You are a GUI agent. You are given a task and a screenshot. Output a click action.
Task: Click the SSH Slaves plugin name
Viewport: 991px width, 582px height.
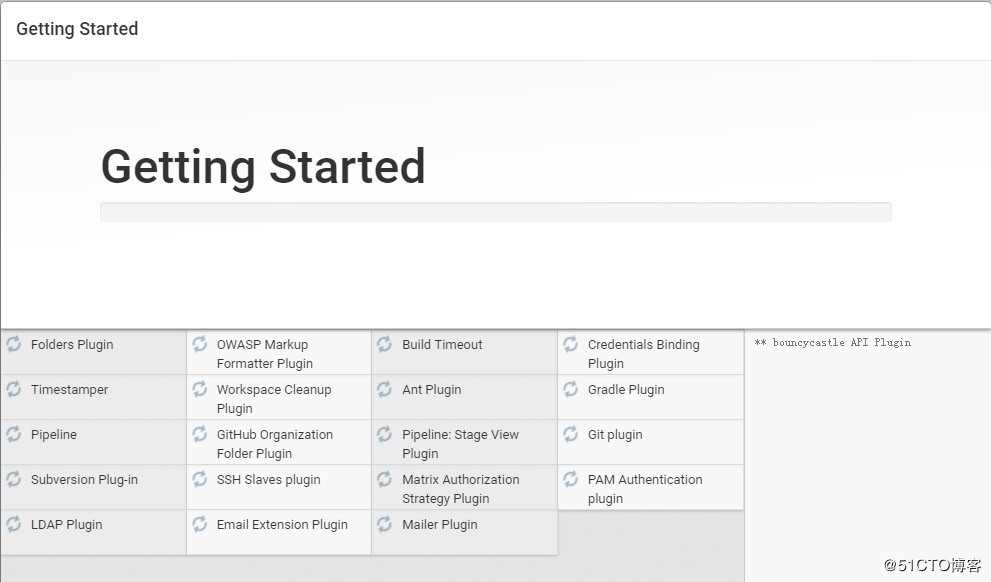click(269, 480)
